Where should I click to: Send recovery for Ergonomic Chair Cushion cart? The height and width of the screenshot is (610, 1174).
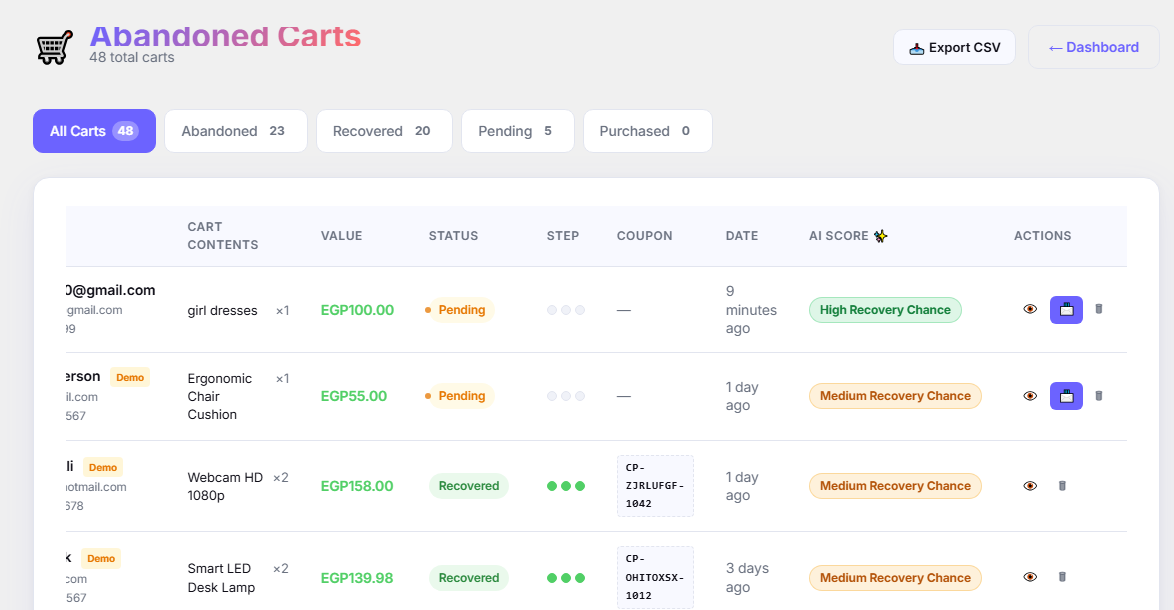1066,396
